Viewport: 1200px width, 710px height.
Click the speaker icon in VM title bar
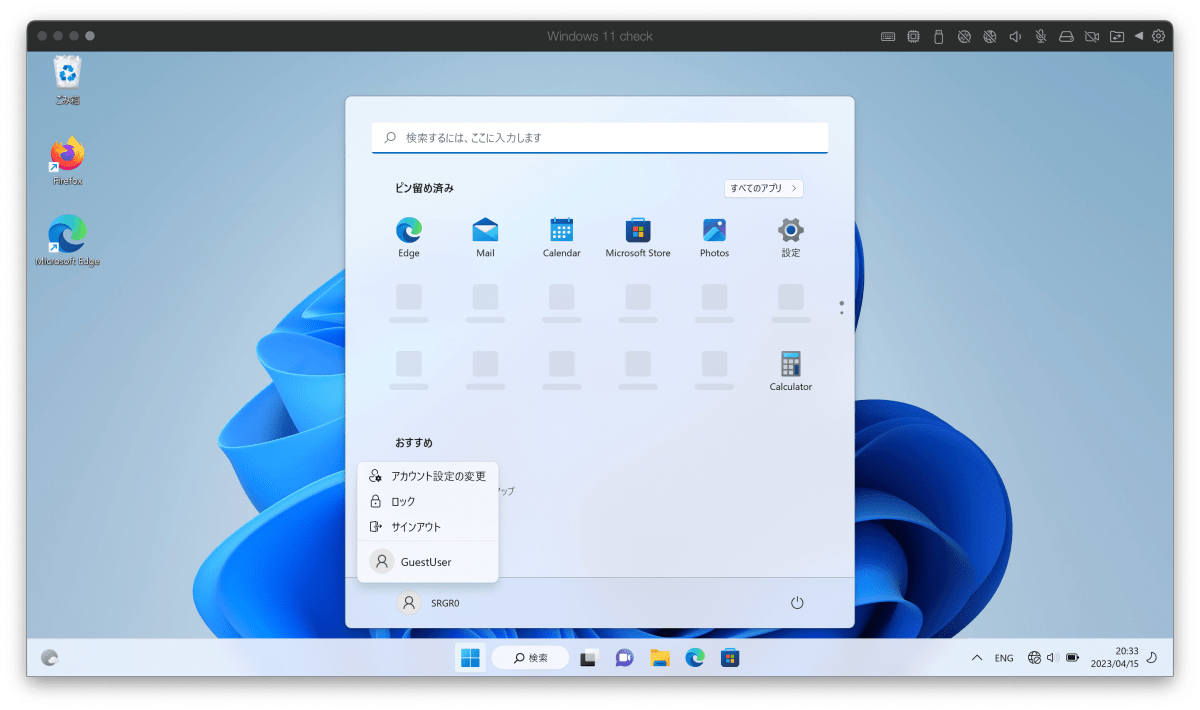[1015, 36]
